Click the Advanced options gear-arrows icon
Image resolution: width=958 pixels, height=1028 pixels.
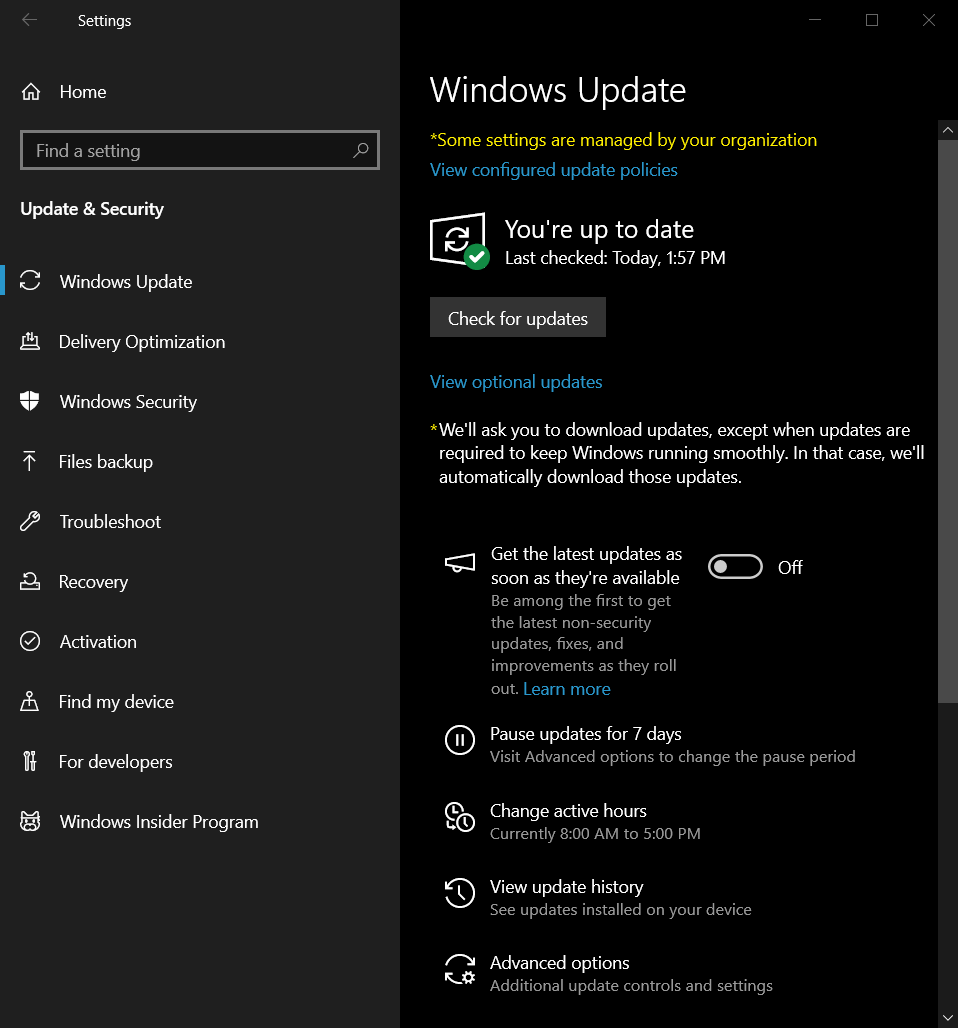coord(460,969)
